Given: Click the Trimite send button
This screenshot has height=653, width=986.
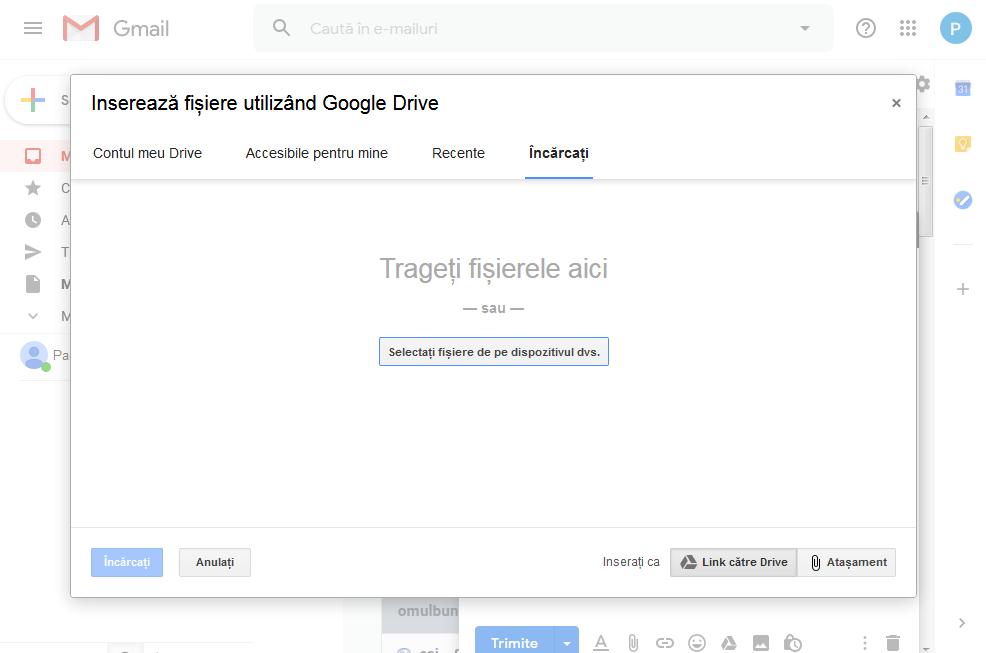Looking at the screenshot, I should (514, 641).
